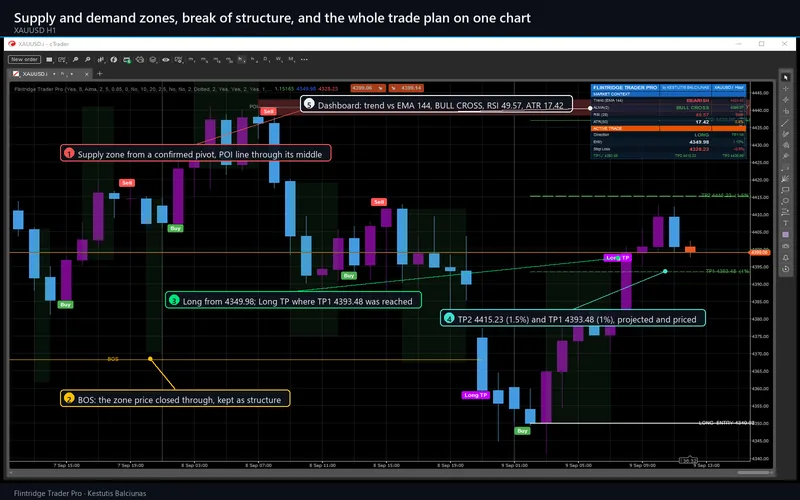Click the alert bell icon in the sidebar

click(x=786, y=258)
